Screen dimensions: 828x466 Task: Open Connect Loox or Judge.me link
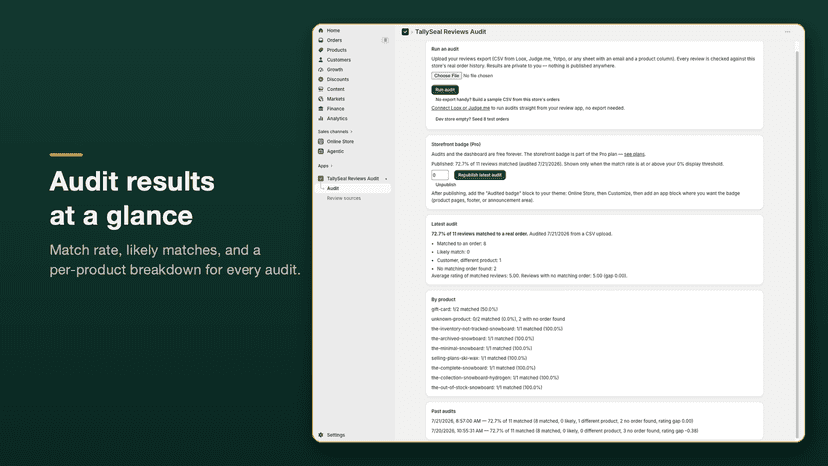(x=460, y=108)
